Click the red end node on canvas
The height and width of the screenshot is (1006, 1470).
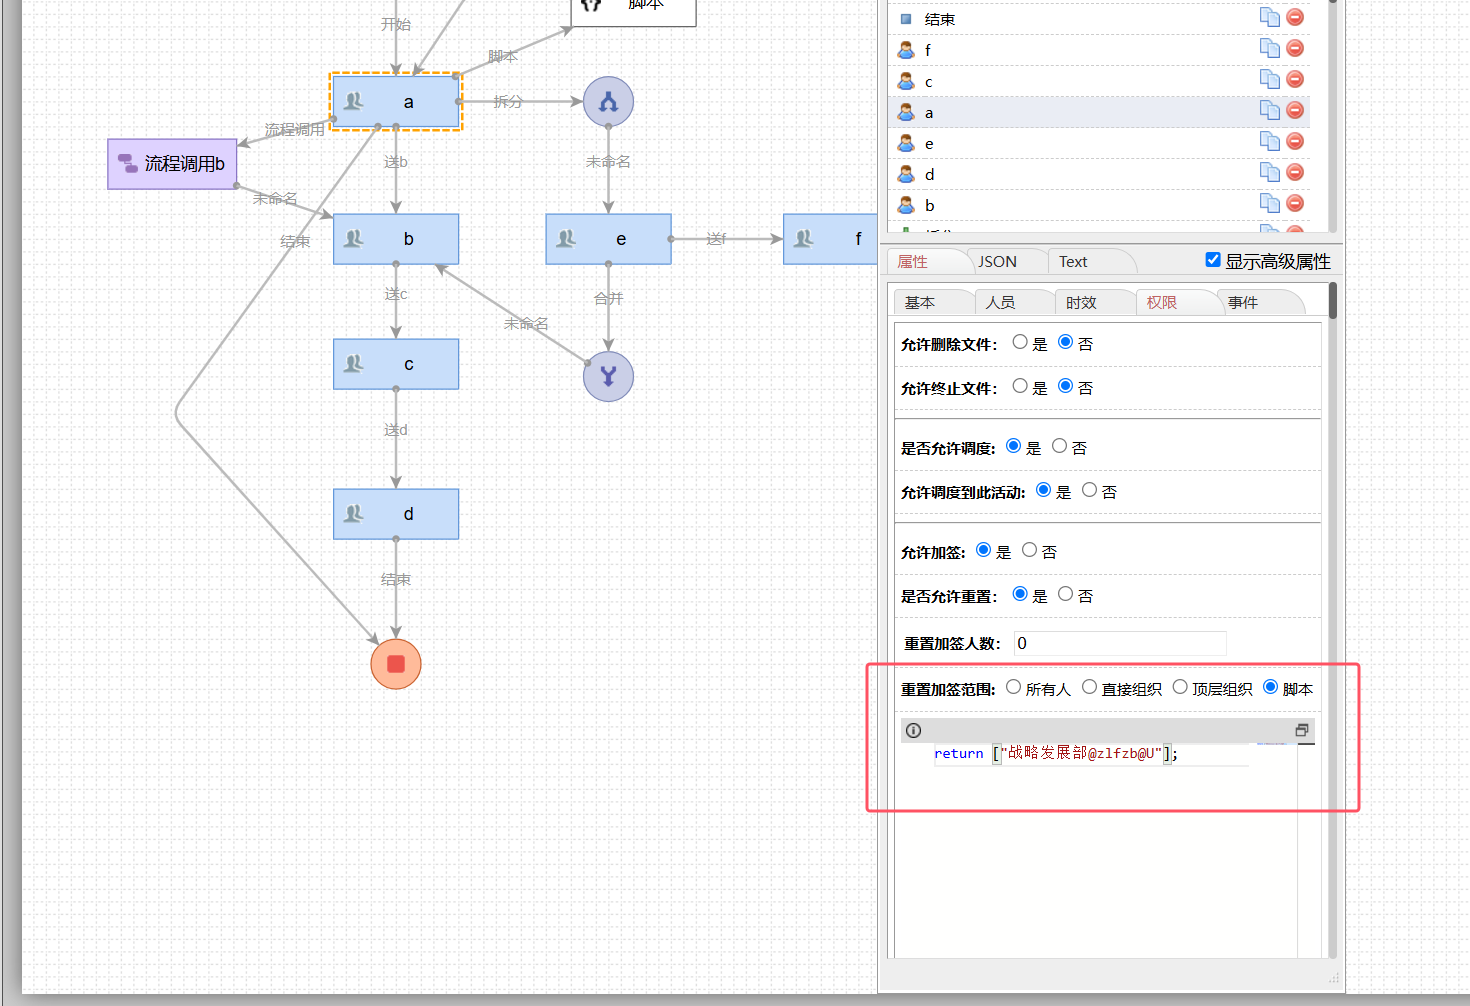tap(396, 664)
